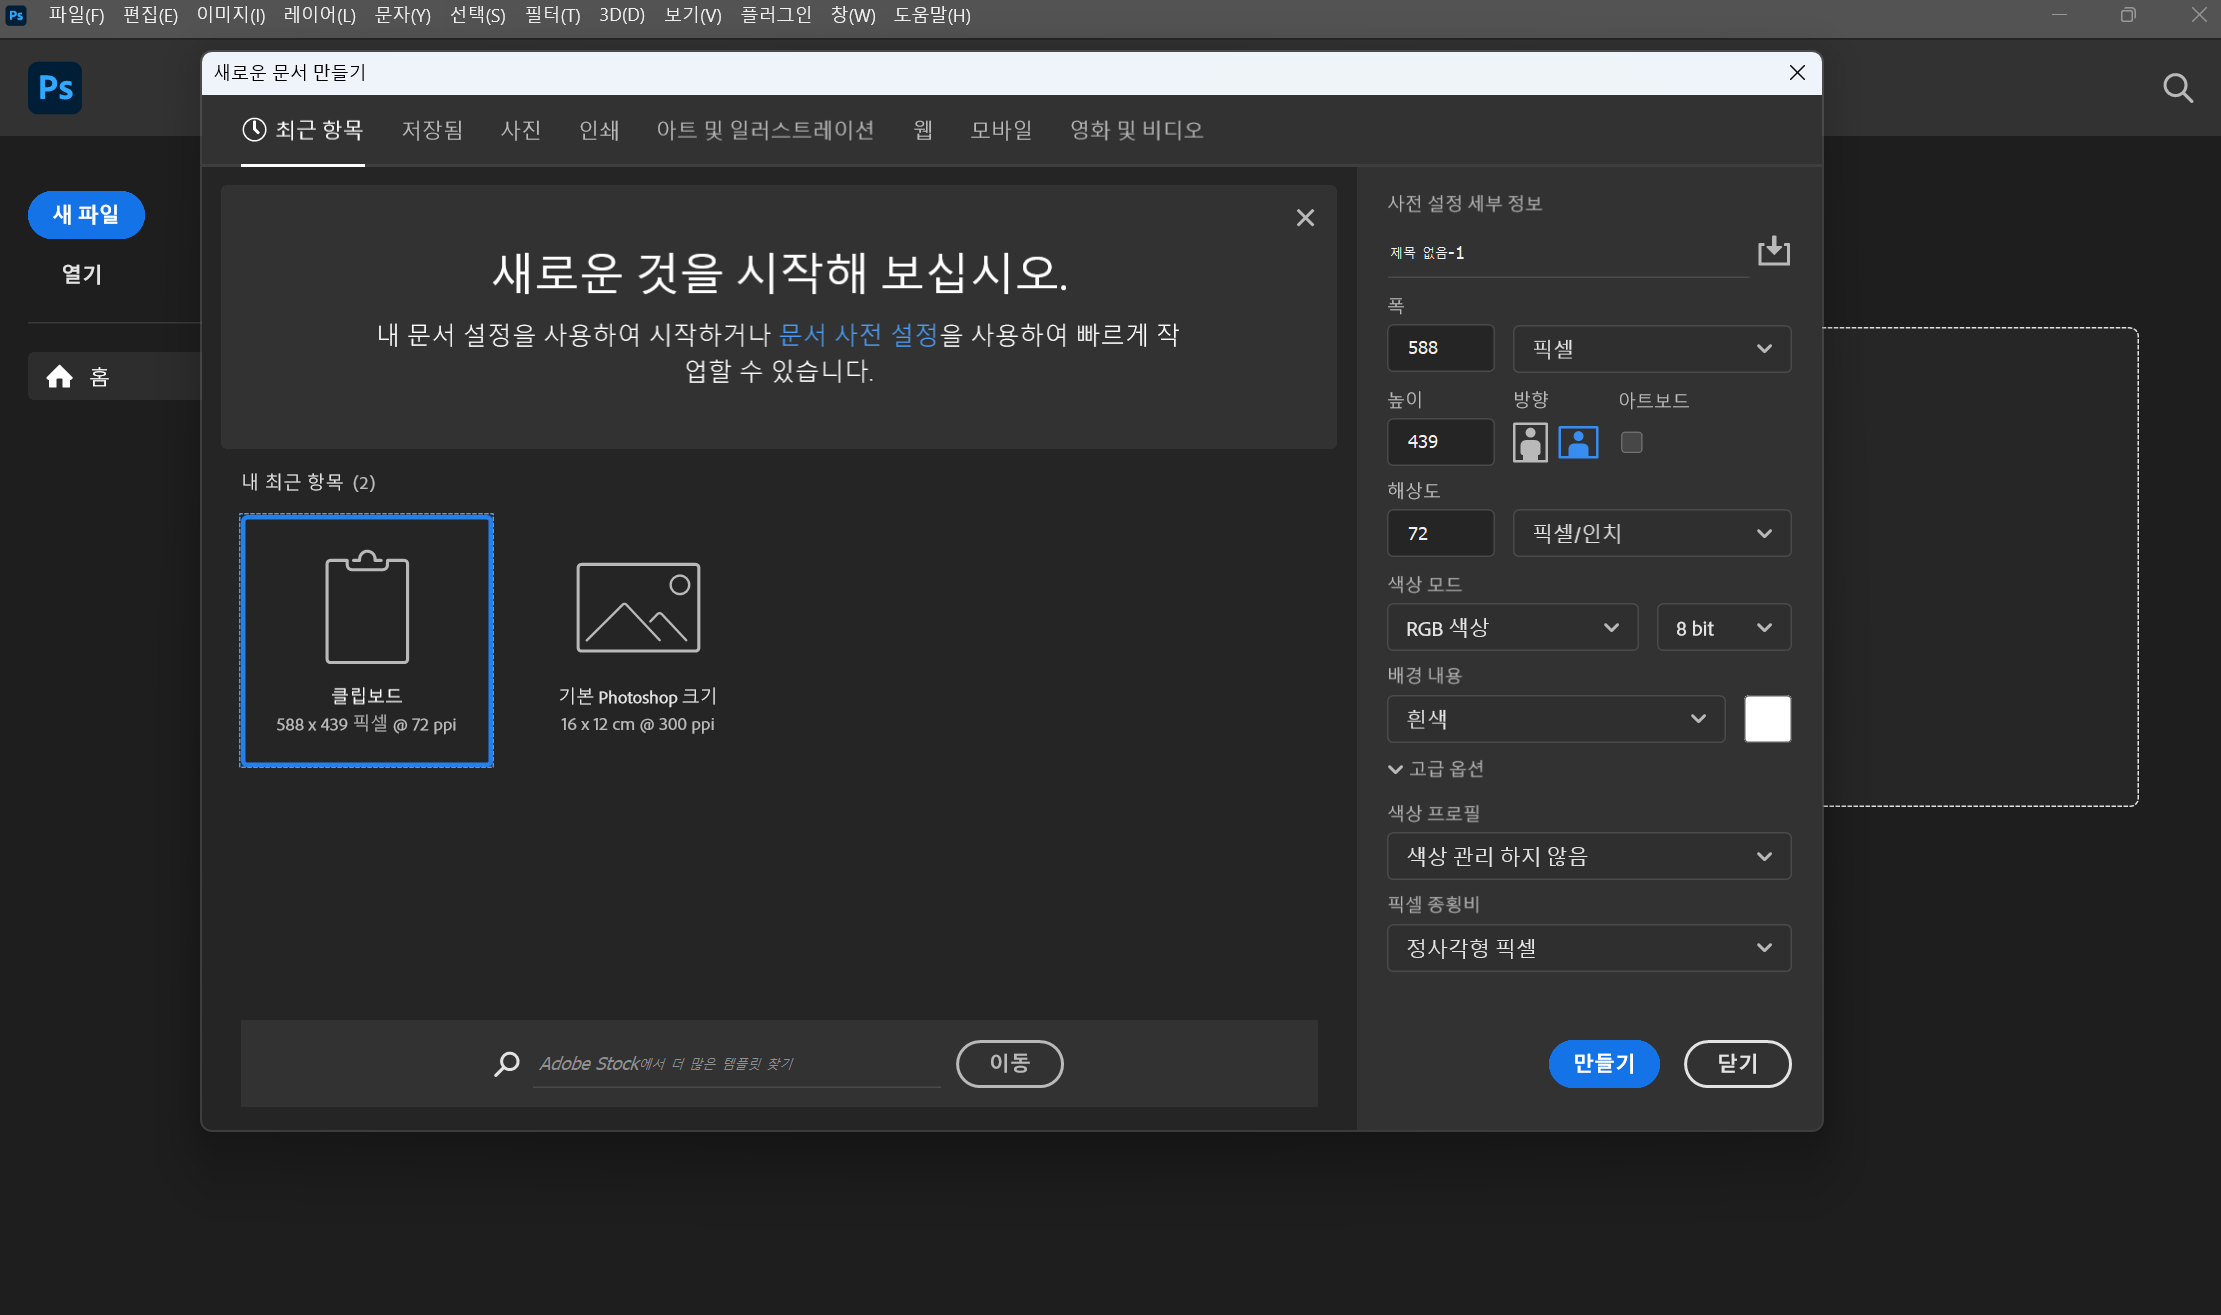The image size is (2221, 1315).
Task: Enable the 아트보드 checkbox
Action: (1631, 442)
